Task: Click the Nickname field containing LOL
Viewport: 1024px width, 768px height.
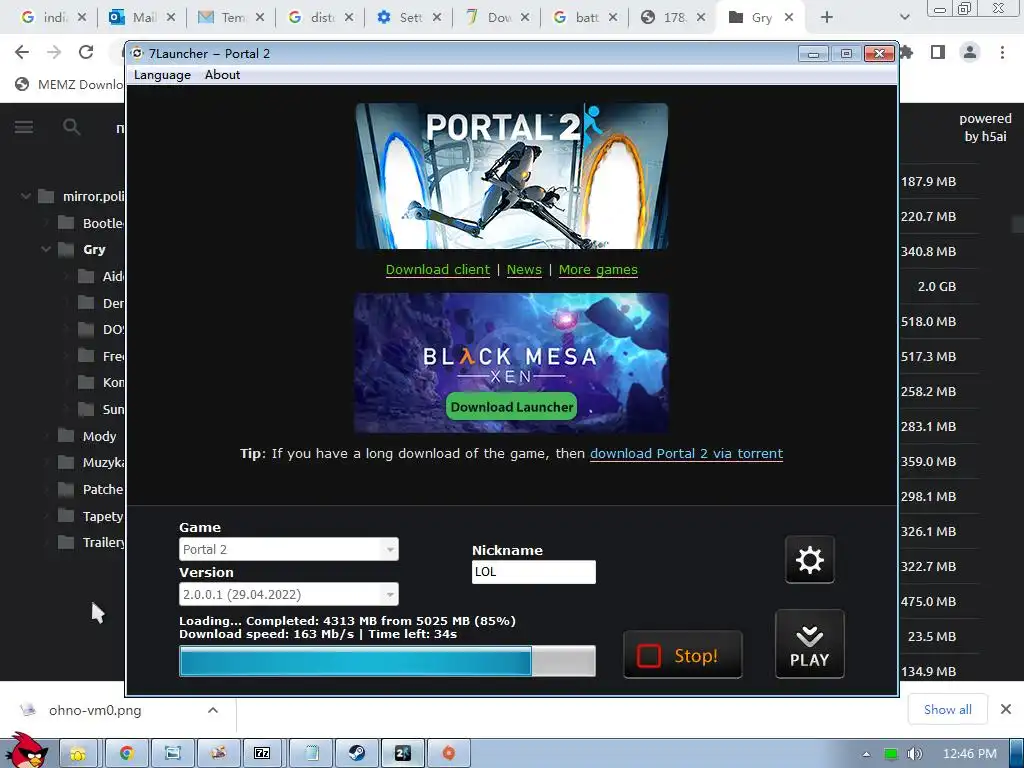Action: (x=534, y=572)
